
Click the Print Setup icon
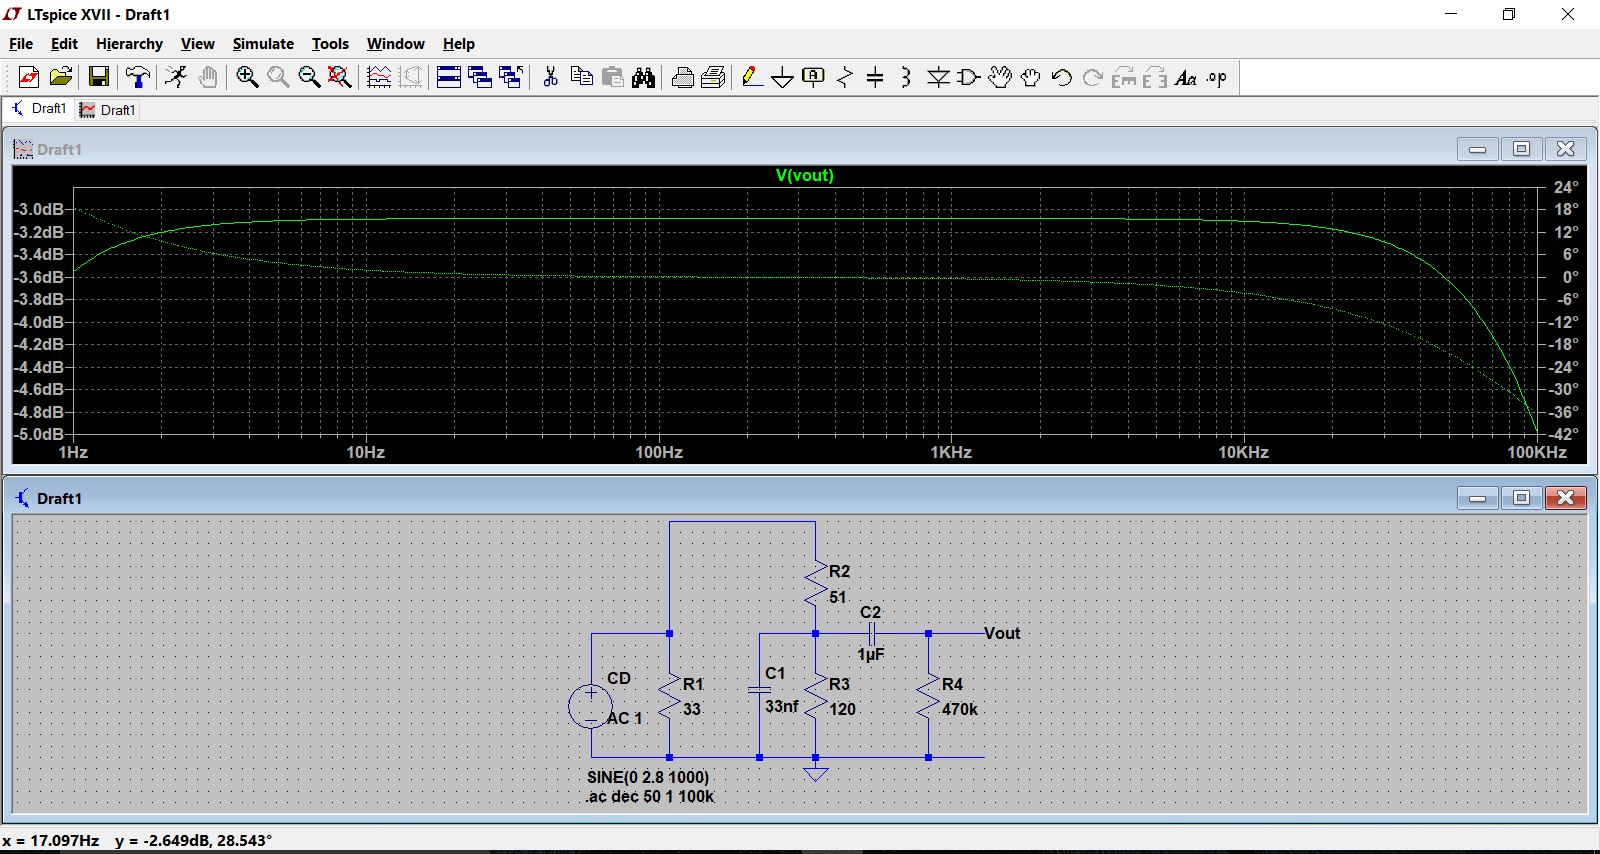[x=713, y=77]
